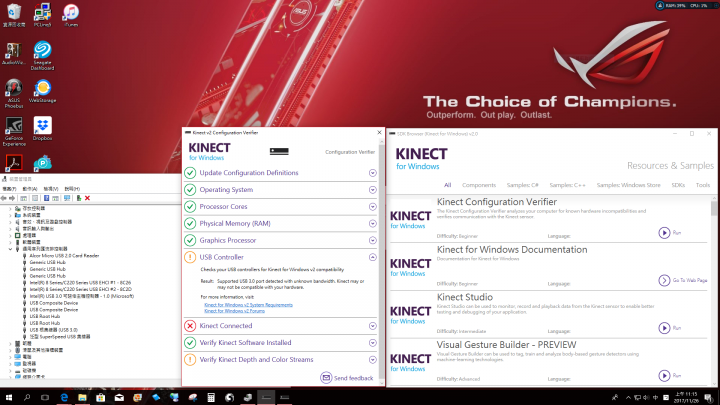Switch to the Tools tab
This screenshot has height=405, width=720.
(703, 185)
